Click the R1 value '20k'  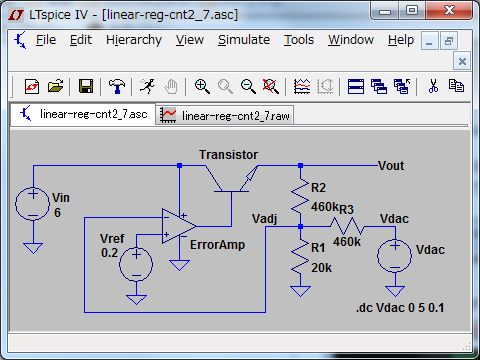click(x=321, y=268)
